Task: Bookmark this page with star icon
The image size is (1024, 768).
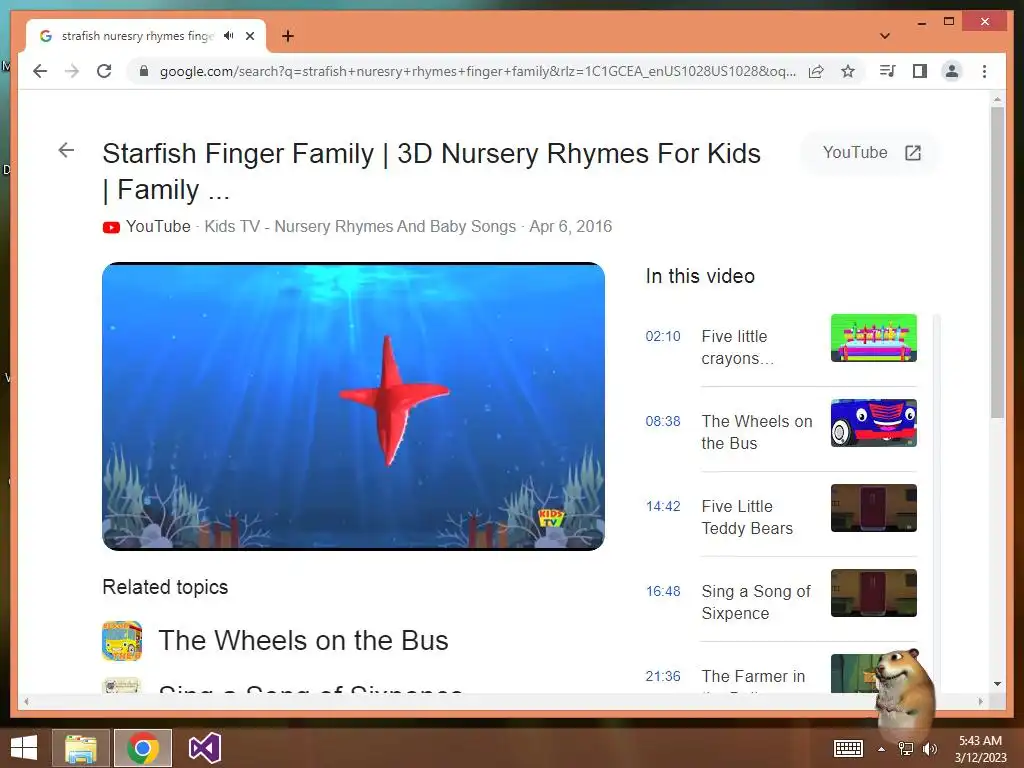Action: [x=848, y=71]
